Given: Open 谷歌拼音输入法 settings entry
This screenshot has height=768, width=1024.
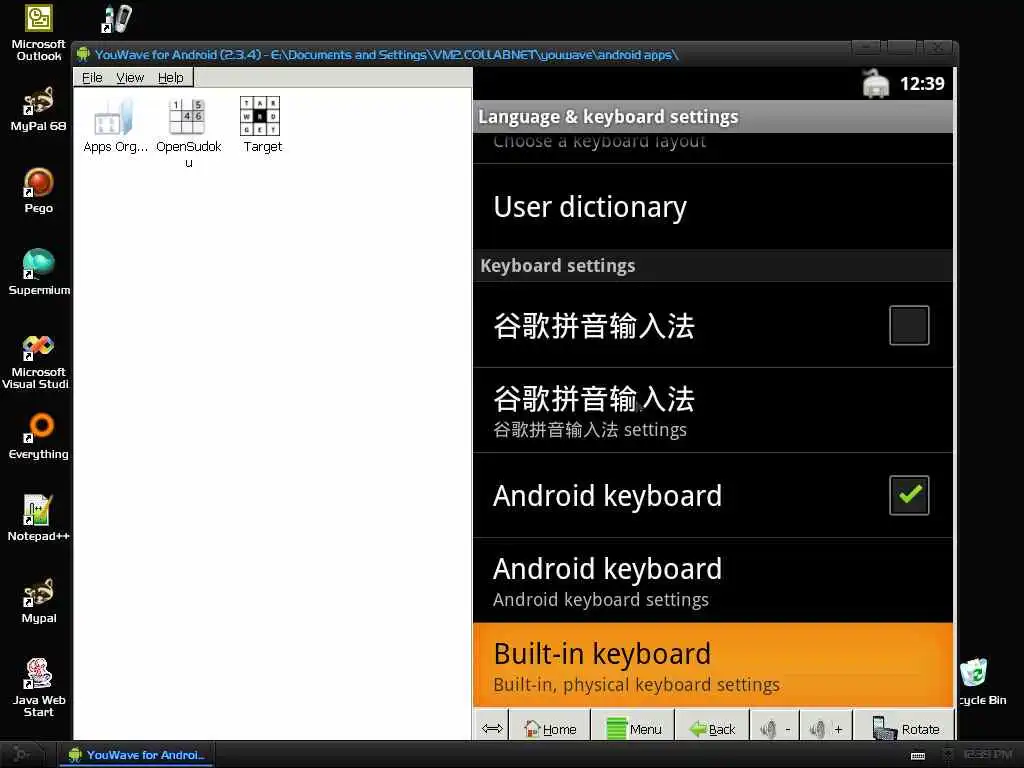Looking at the screenshot, I should (713, 410).
